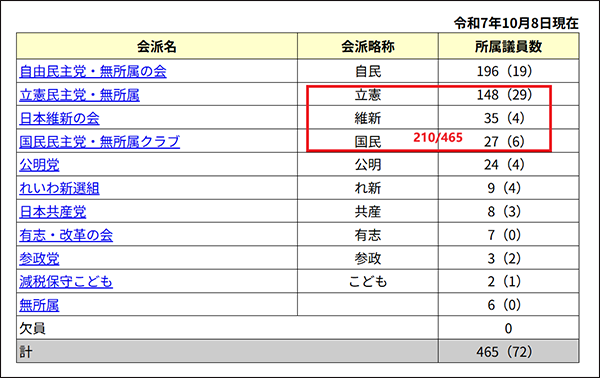Image resolution: width=600 pixels, height=378 pixels.
Task: Click the member count 148（29）
Action: (x=505, y=95)
